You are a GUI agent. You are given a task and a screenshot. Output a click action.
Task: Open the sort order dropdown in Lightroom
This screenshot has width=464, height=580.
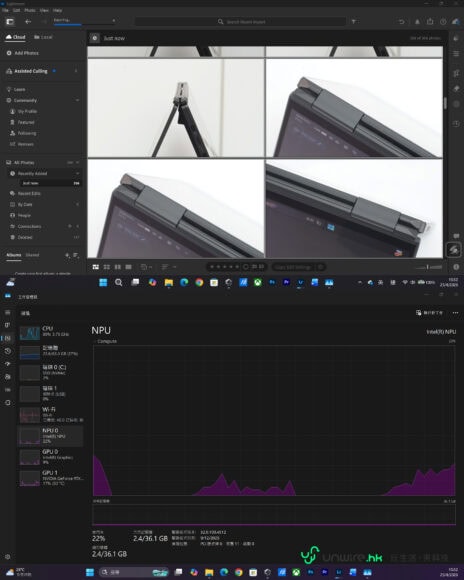[x=169, y=267]
